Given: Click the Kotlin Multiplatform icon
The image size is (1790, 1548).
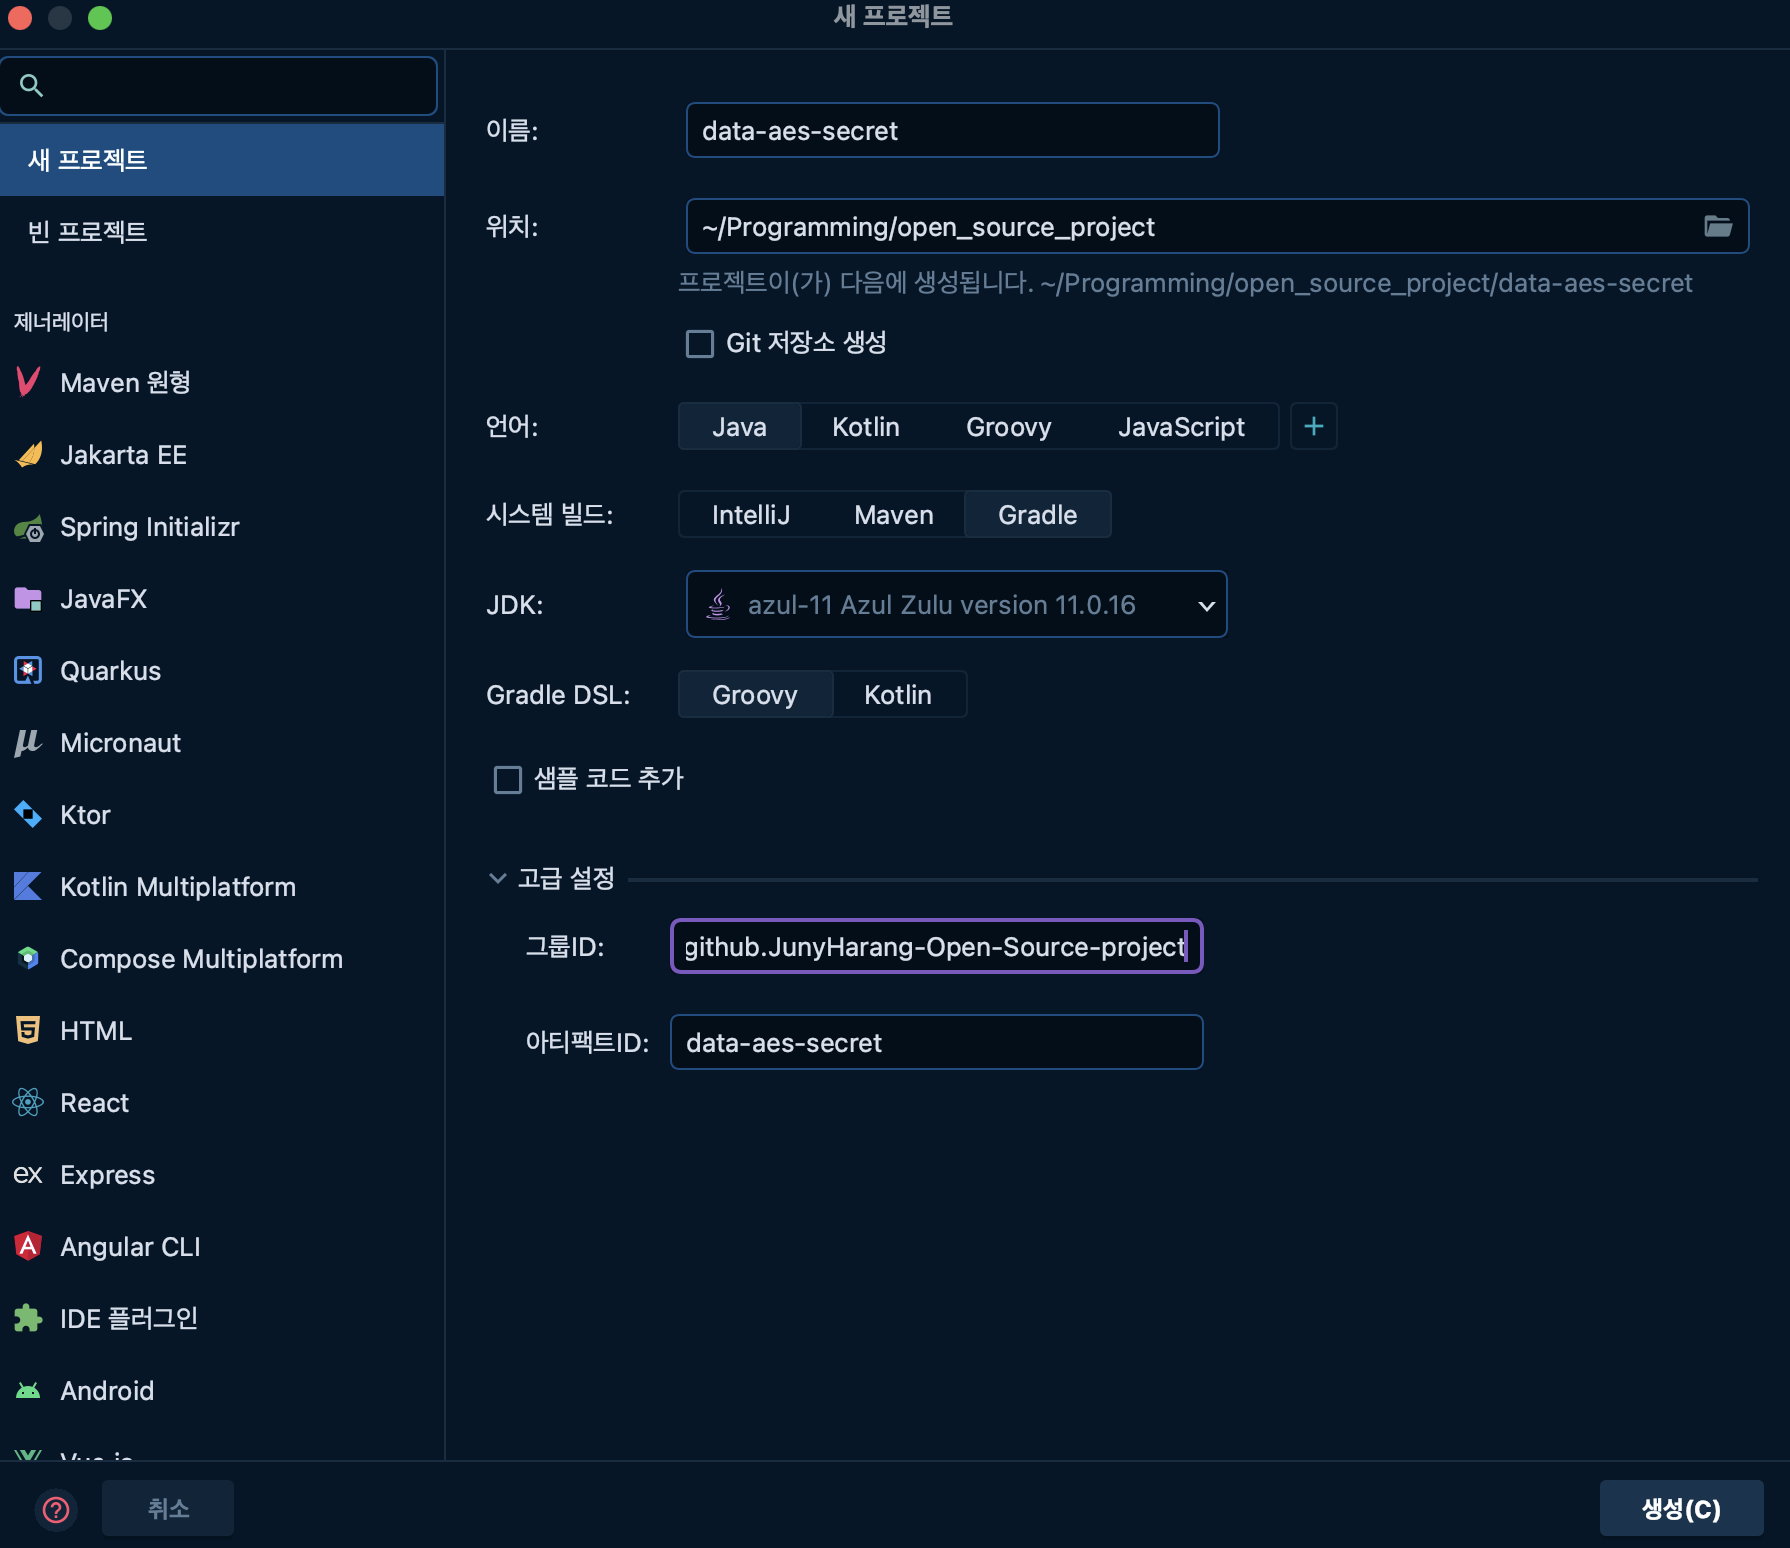Looking at the screenshot, I should [x=28, y=887].
